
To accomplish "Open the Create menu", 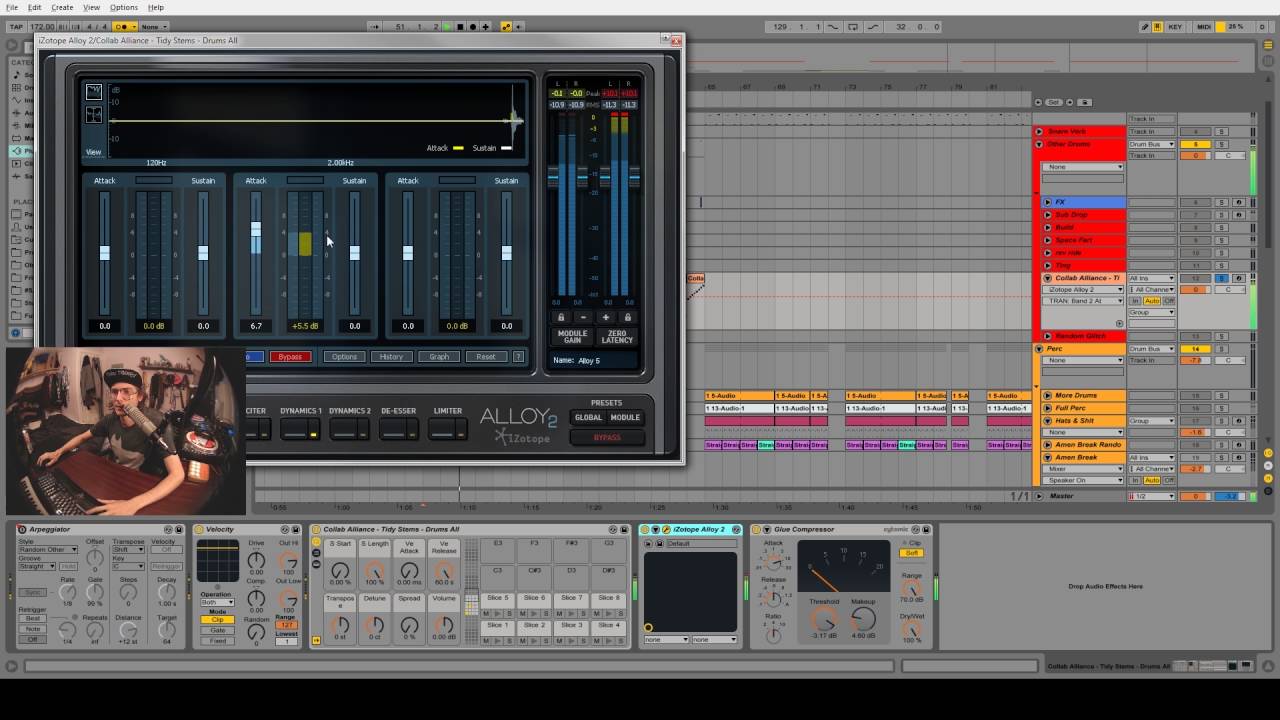I will [62, 7].
